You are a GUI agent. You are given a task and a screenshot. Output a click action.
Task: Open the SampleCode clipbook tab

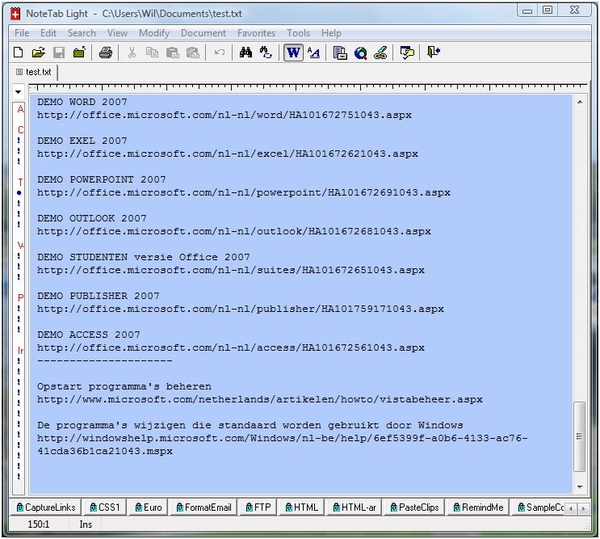pyautogui.click(x=540, y=508)
